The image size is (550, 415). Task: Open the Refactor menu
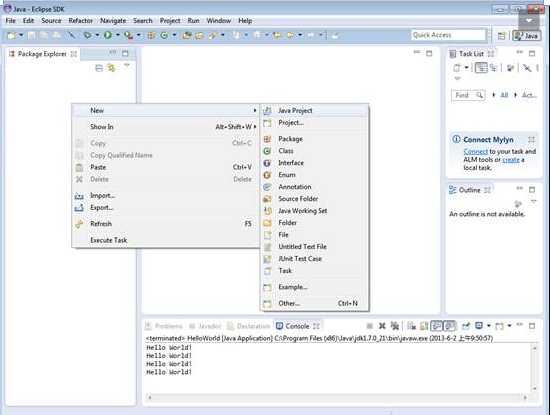[81, 21]
